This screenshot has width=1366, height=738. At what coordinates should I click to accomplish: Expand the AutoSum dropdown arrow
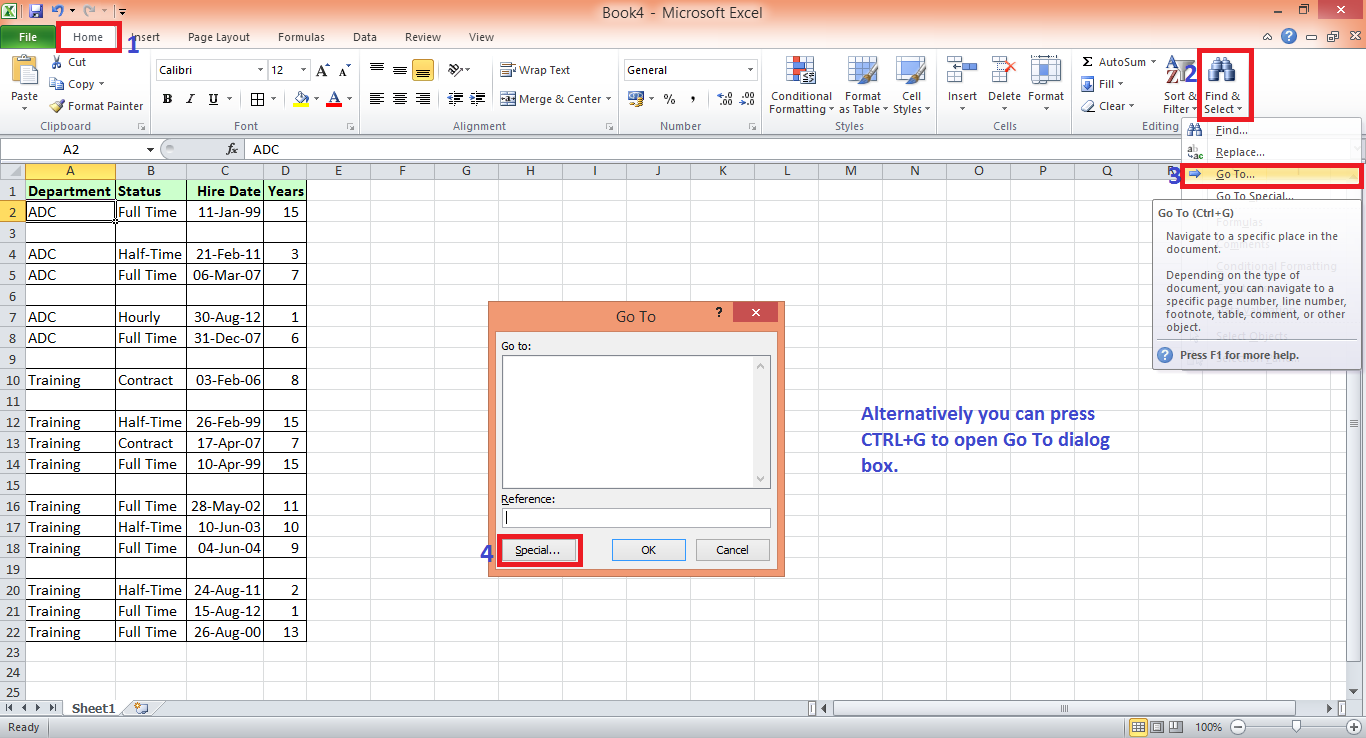(1153, 62)
